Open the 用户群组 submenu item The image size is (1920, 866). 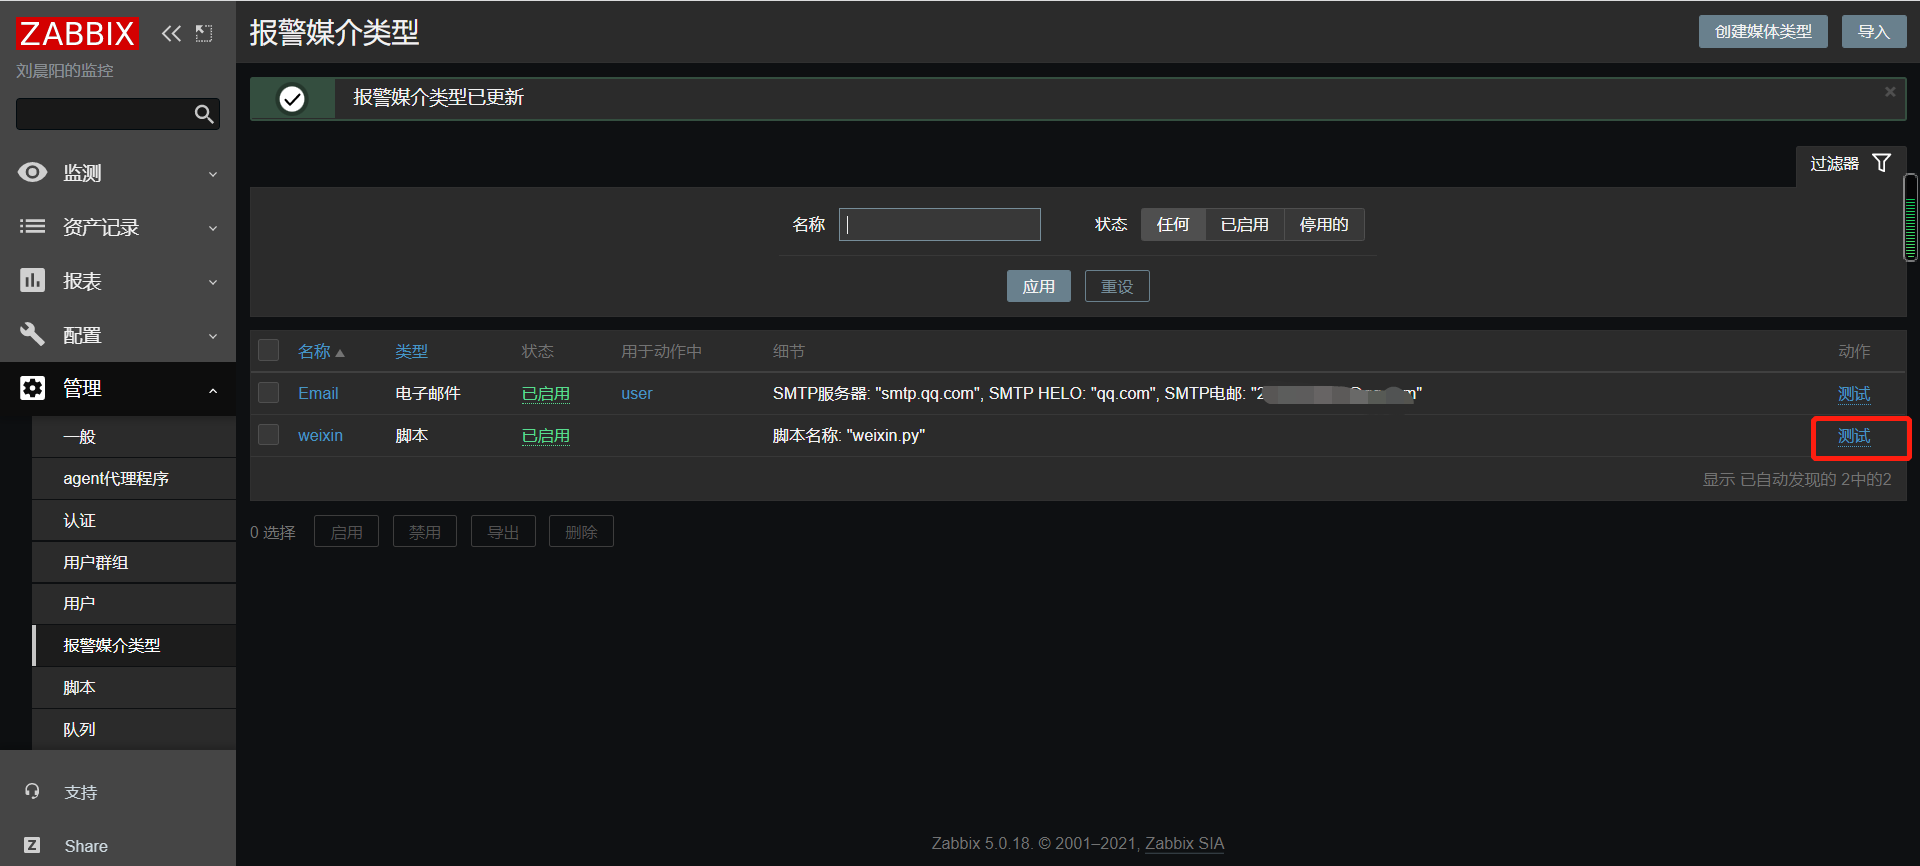[134, 562]
